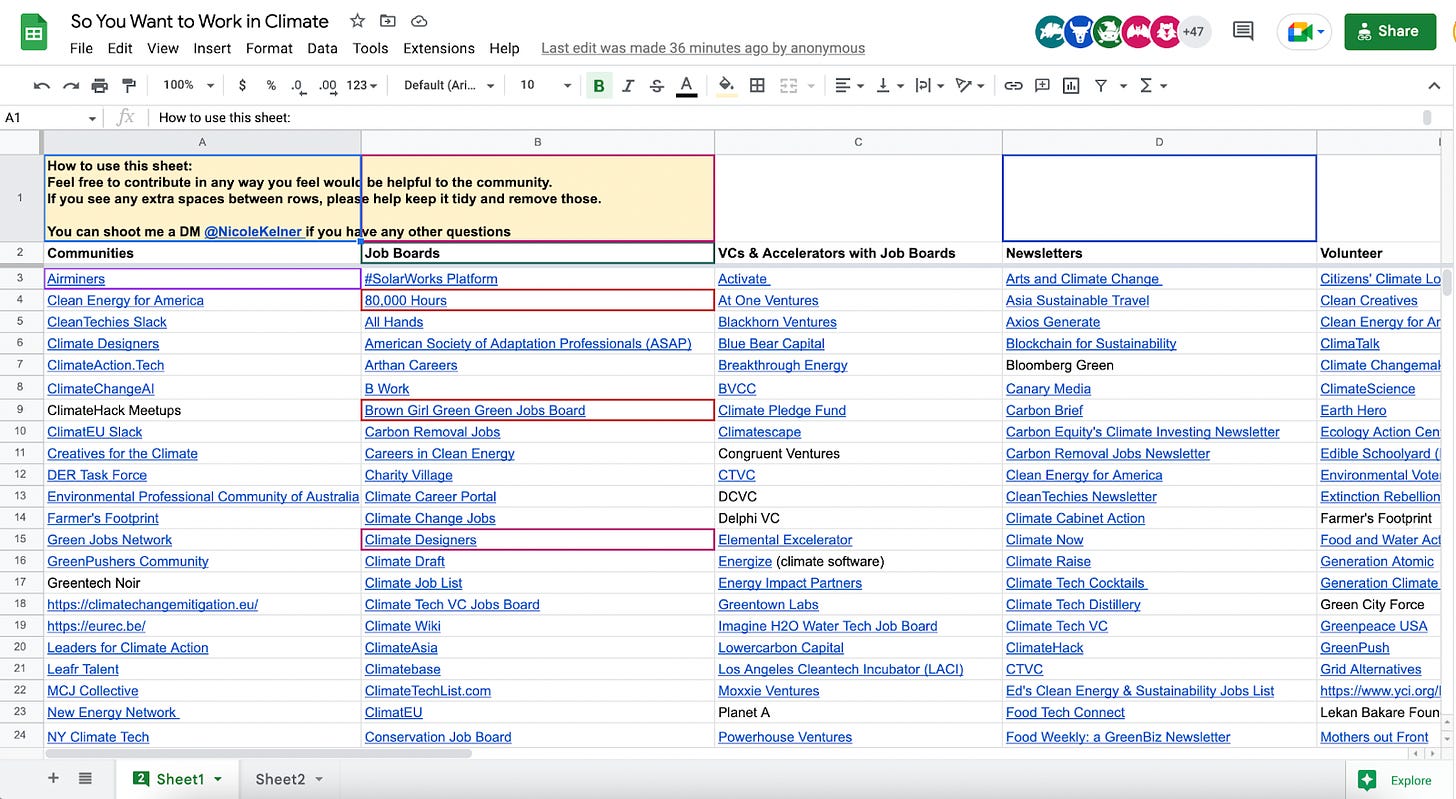Screen dimensions: 1456x799
Task: Click the redo arrow icon
Action: tap(71, 86)
